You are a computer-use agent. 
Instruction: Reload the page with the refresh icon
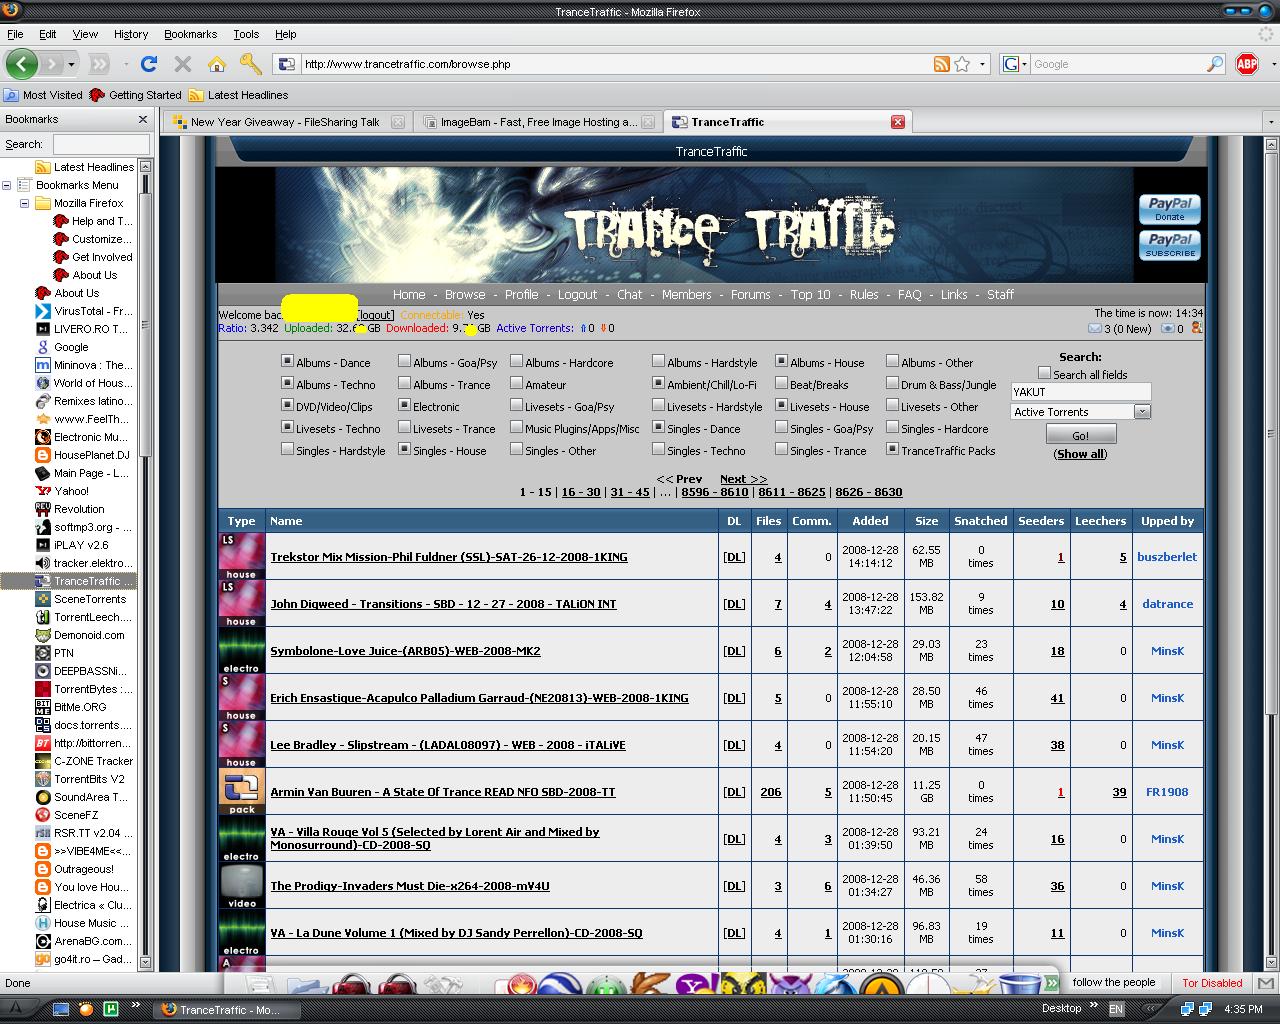coord(149,64)
